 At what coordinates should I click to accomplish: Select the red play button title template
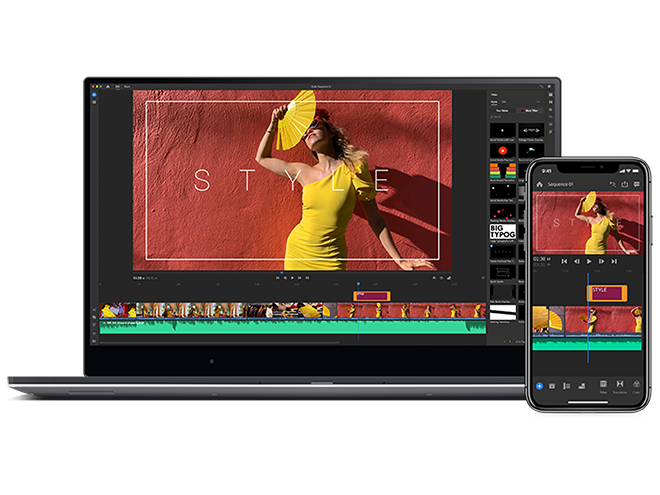pyautogui.click(x=502, y=151)
